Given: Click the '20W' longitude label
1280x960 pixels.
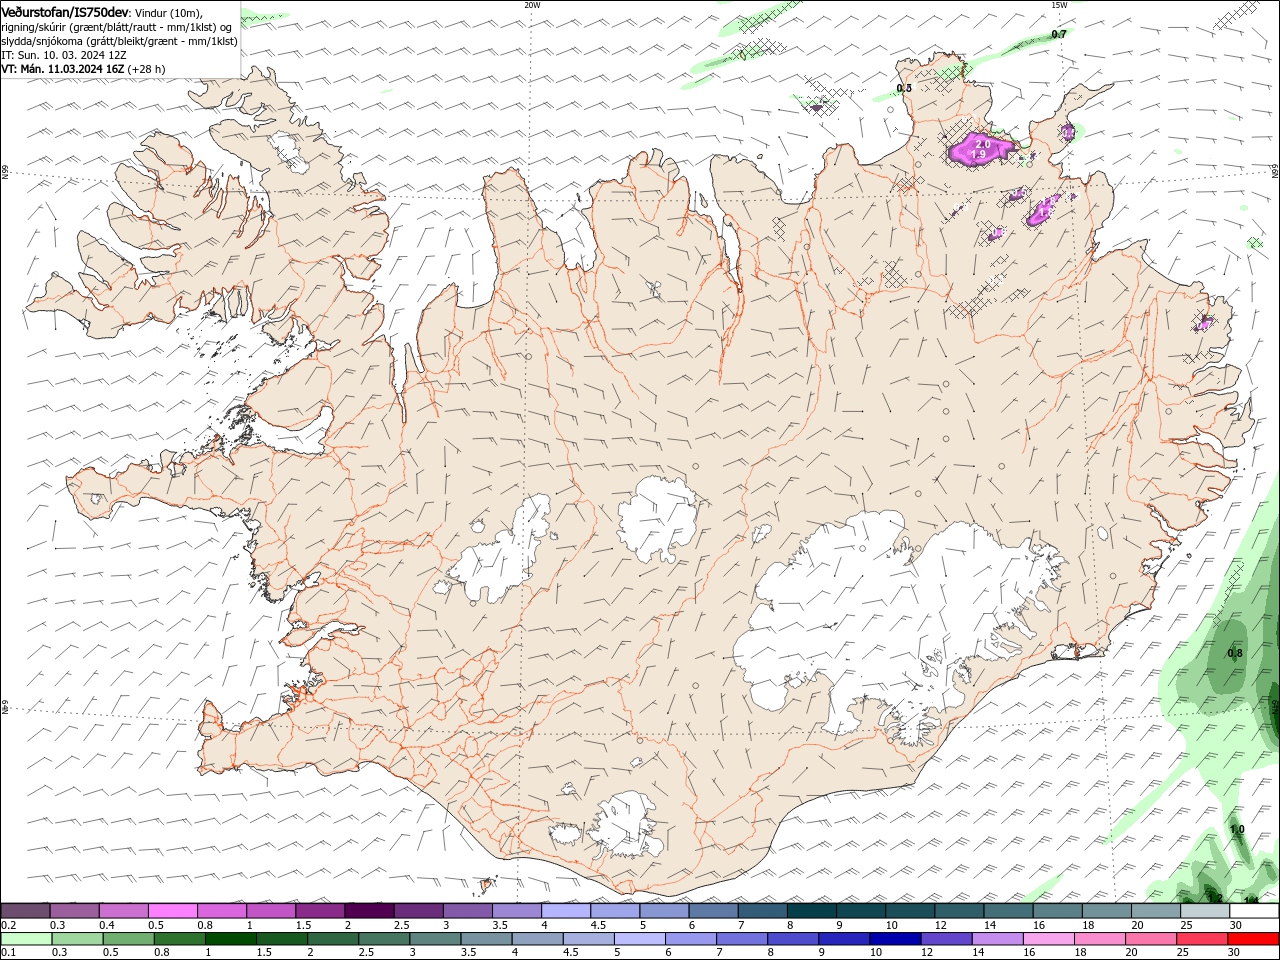Looking at the screenshot, I should 532,5.
